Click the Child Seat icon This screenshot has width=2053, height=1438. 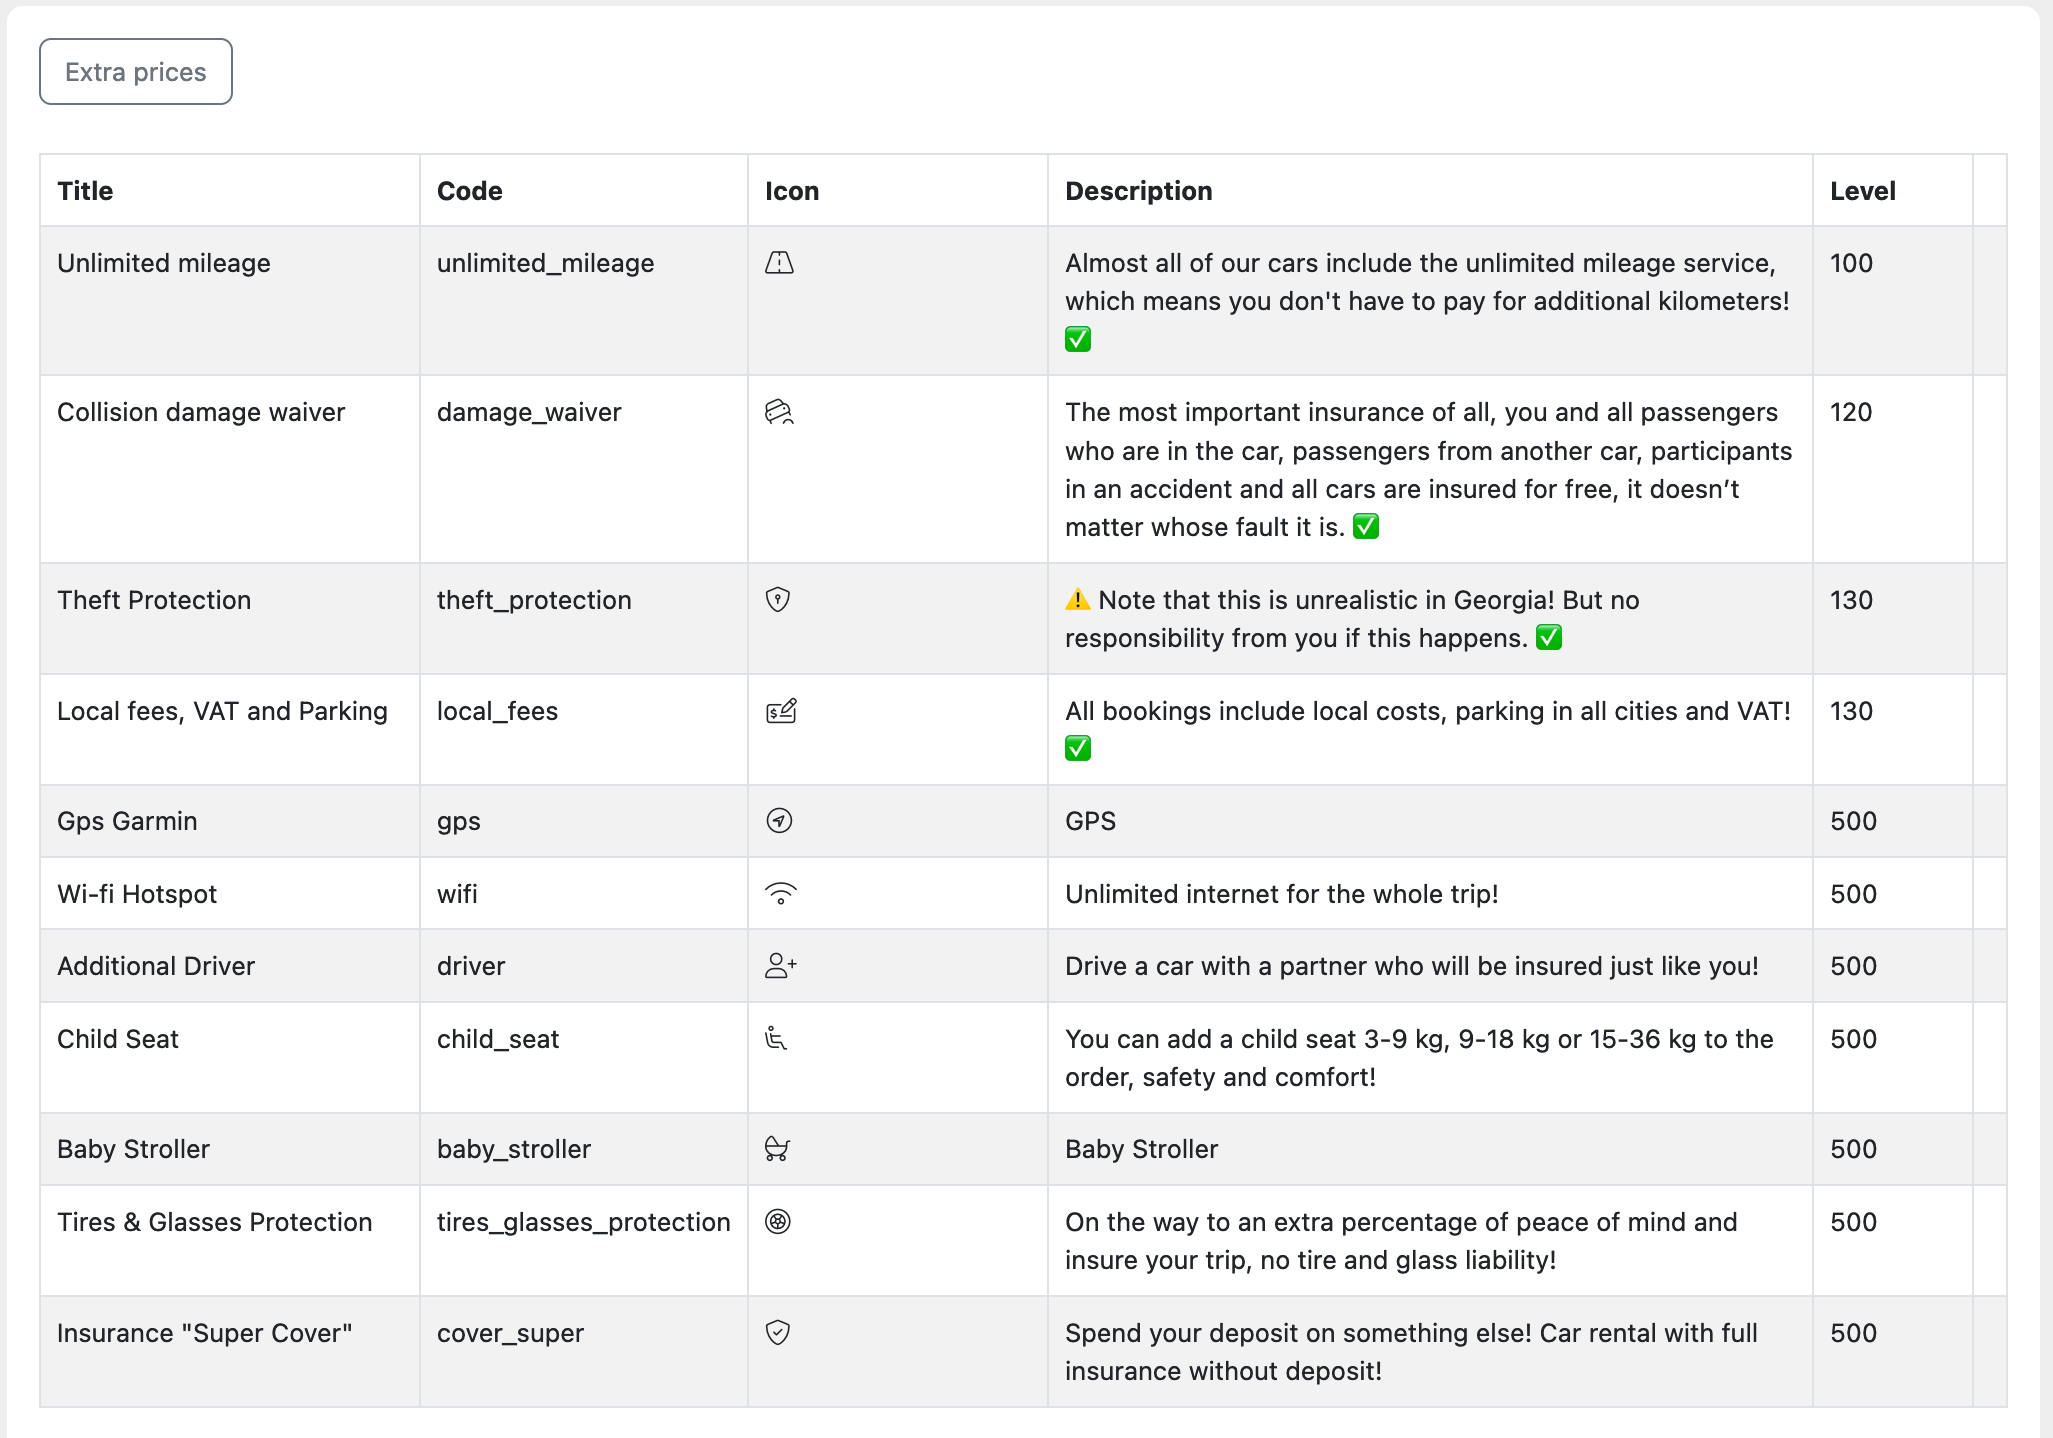point(776,1039)
